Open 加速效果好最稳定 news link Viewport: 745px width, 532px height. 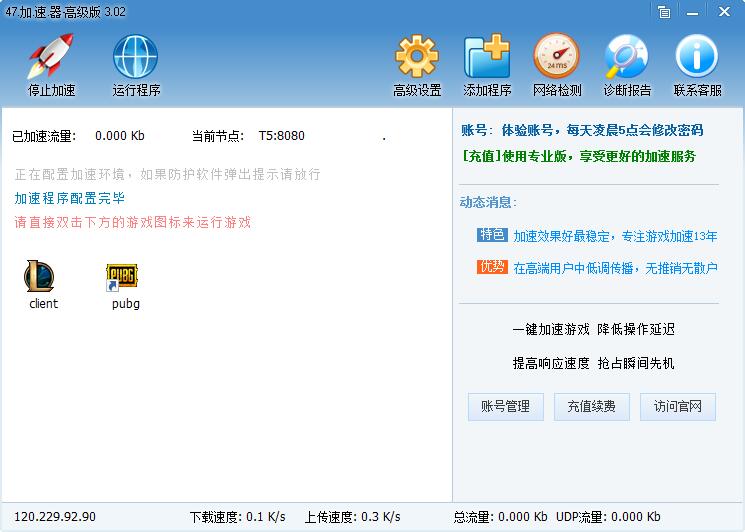click(x=615, y=236)
